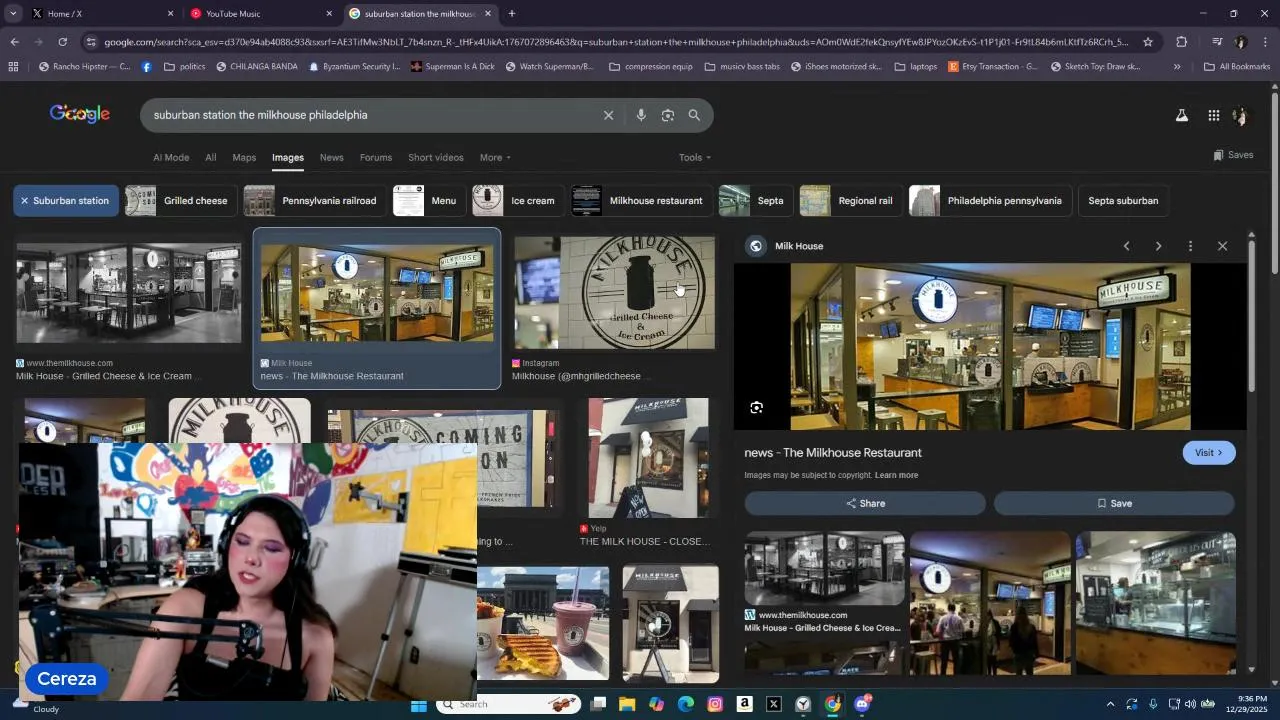This screenshot has height=720, width=1280.
Task: Reload the current page
Action: (63, 42)
